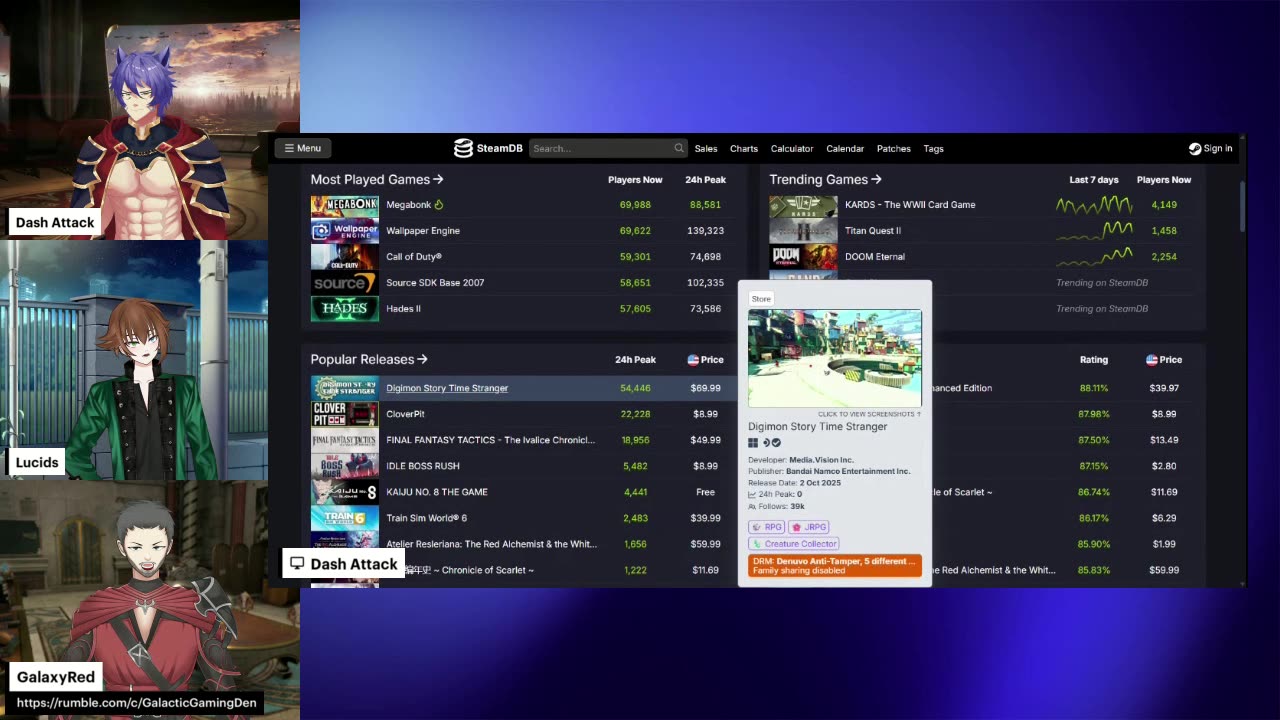Click the Final Fantasy Tactics game thumbnail

(x=345, y=440)
